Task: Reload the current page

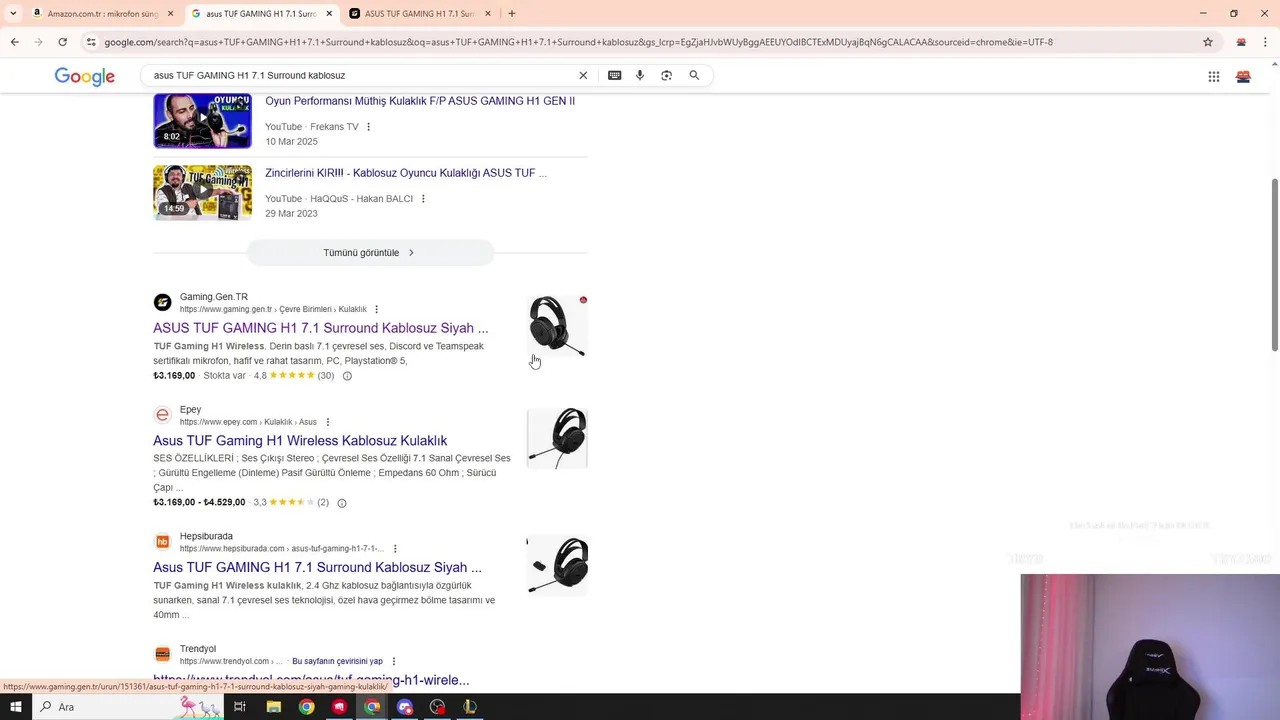Action: [x=62, y=42]
